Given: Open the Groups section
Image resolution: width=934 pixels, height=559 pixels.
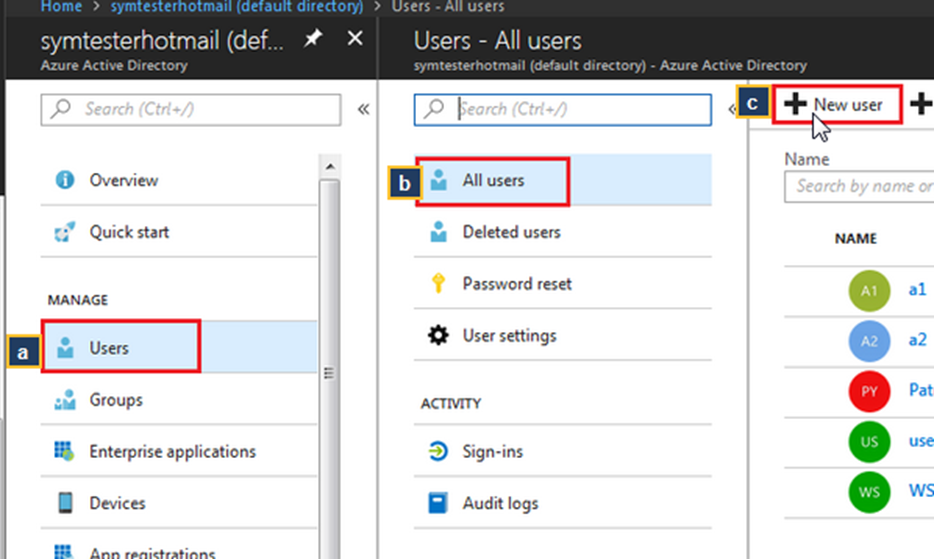Looking at the screenshot, I should tap(115, 400).
